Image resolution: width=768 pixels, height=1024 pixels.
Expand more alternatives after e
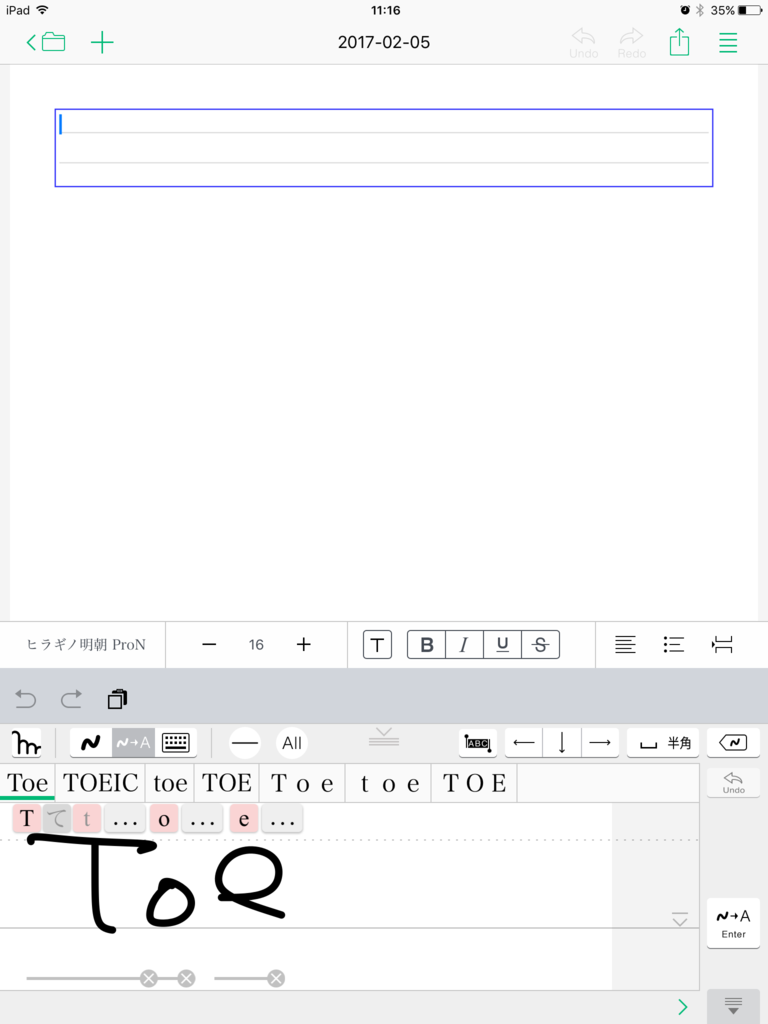point(282,819)
